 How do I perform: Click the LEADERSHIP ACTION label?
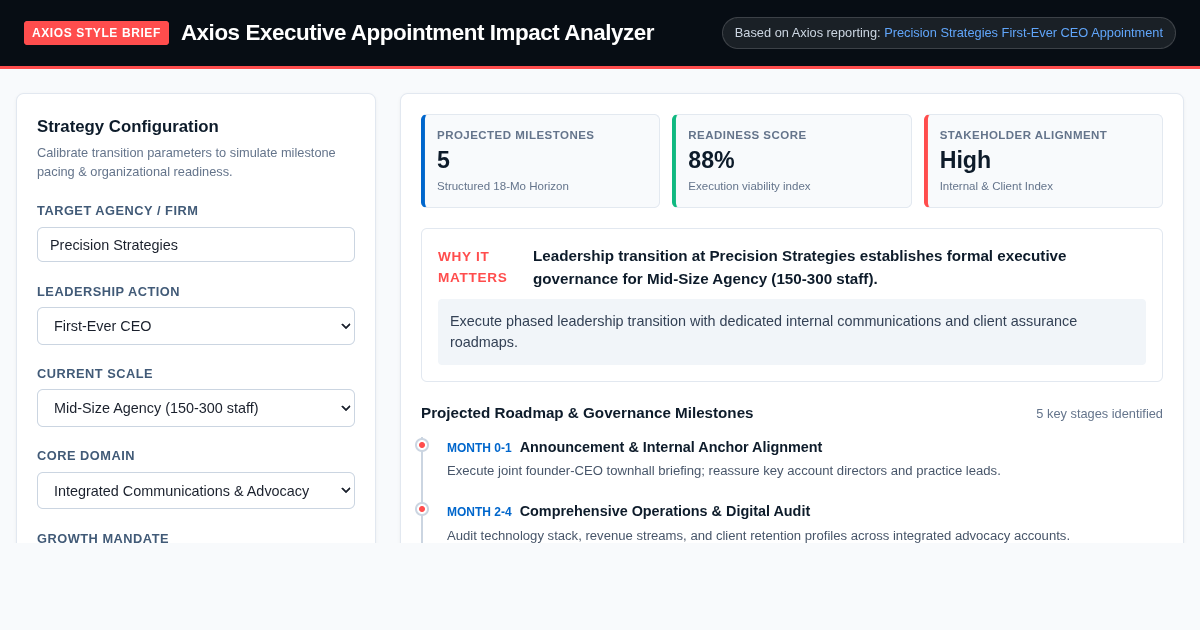[x=108, y=292]
